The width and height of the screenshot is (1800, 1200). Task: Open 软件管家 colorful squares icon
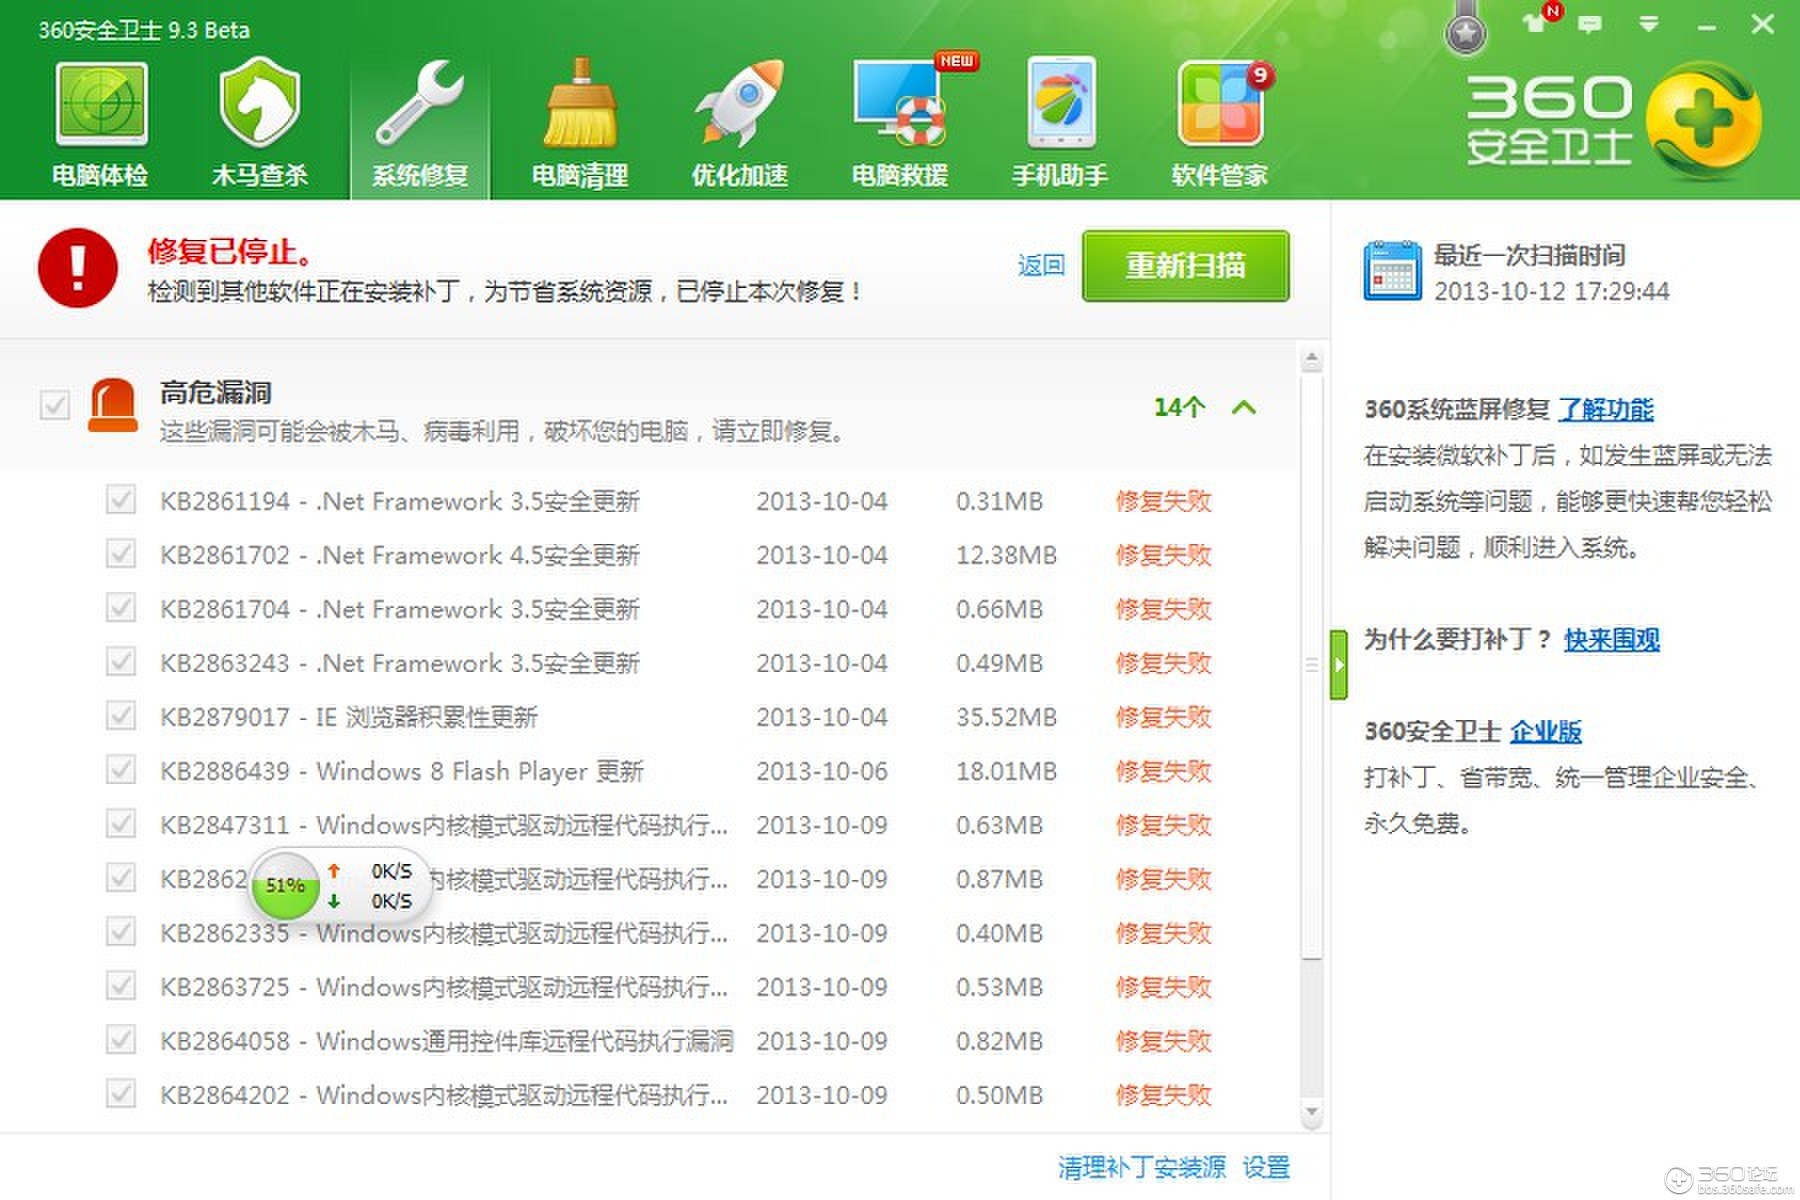1220,104
